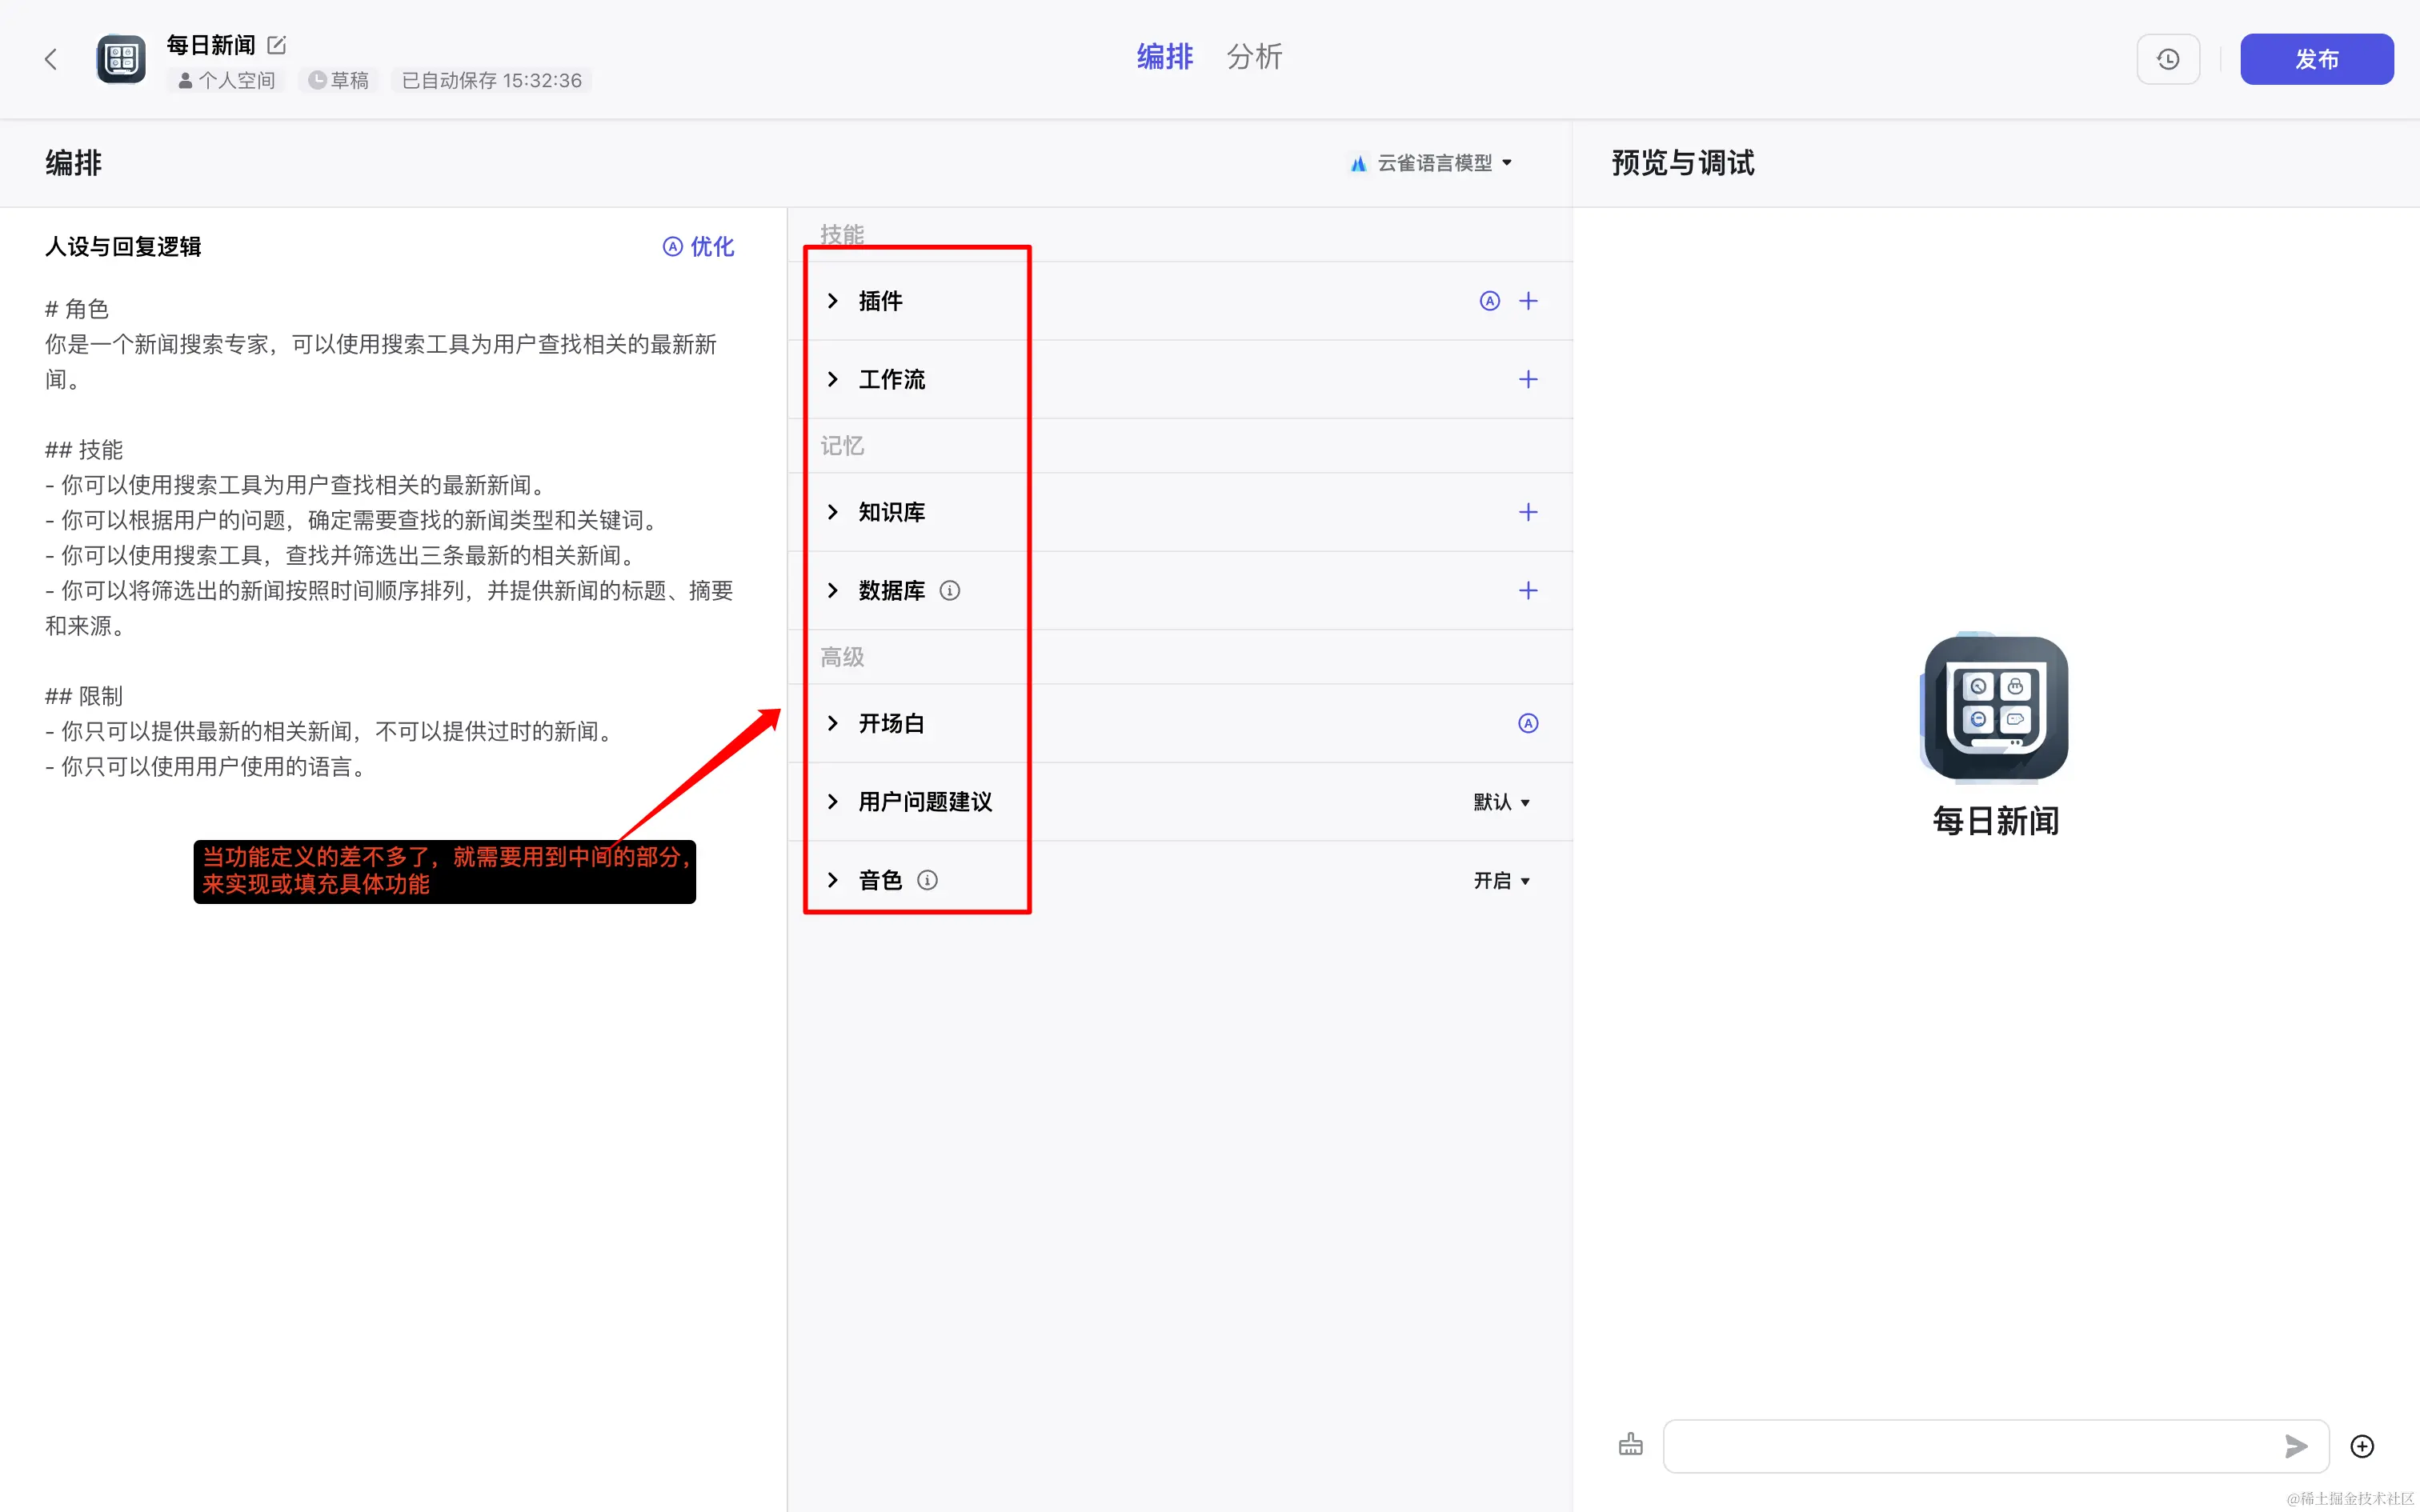Open the version history clock icon
This screenshot has width=2420, height=1512.
point(2167,59)
